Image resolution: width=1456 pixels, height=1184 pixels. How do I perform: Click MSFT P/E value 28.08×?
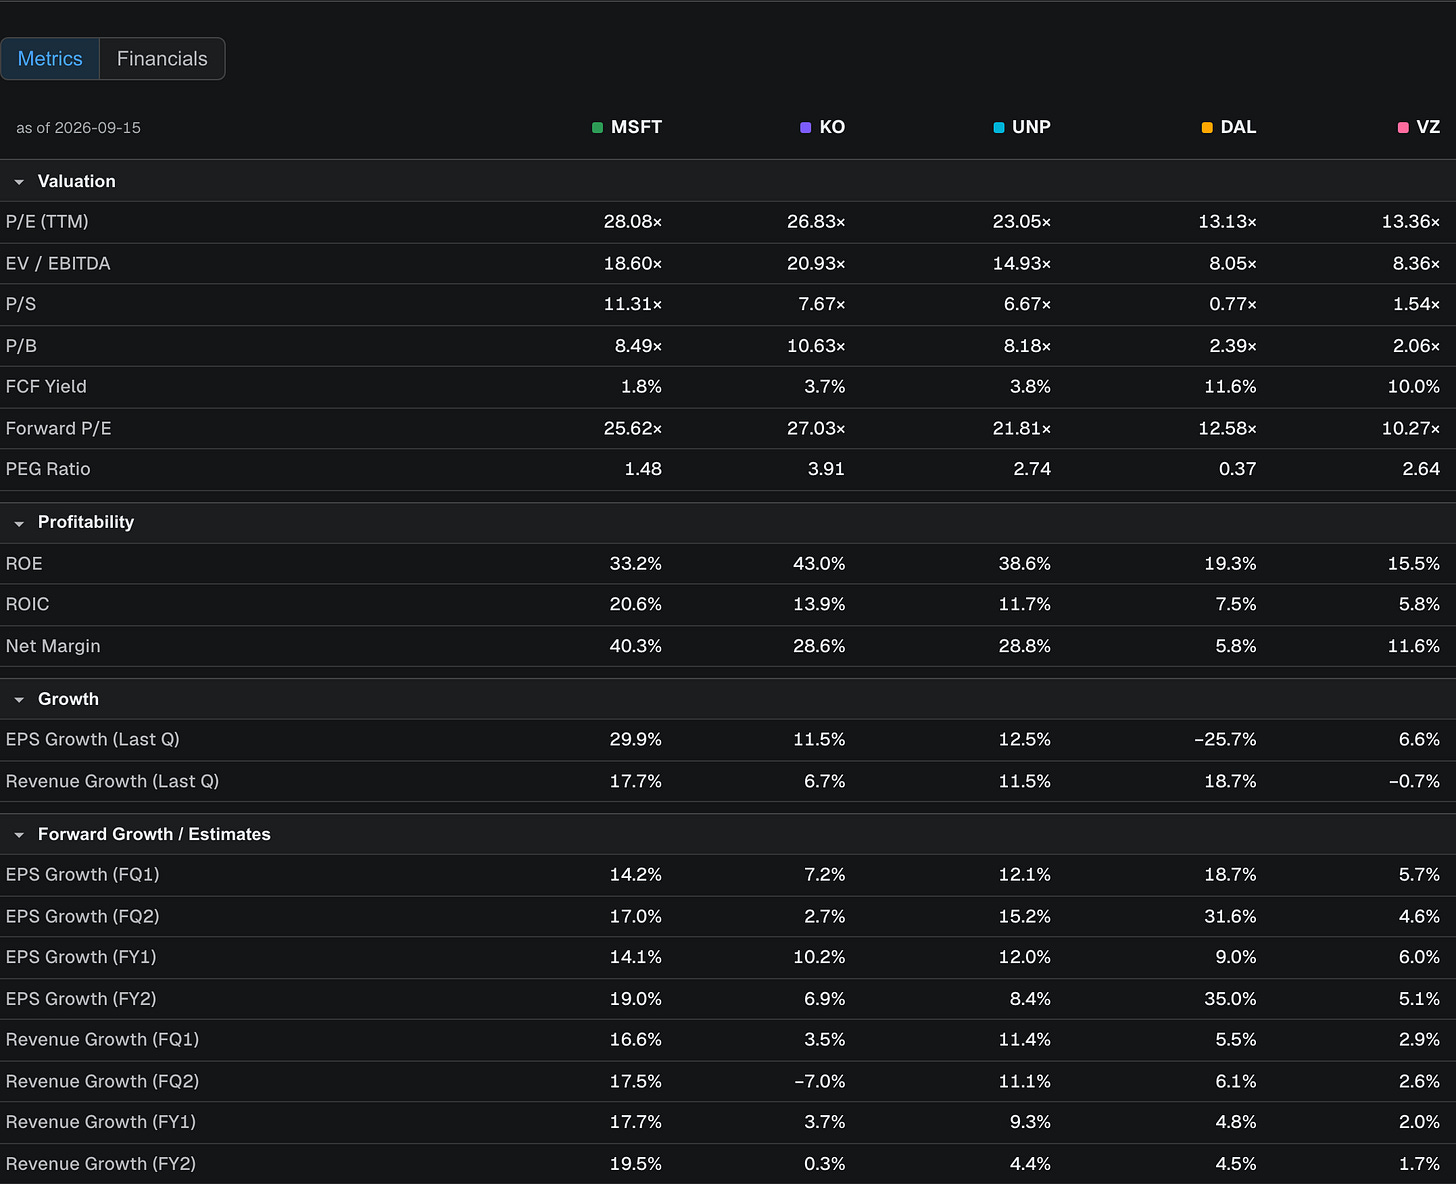click(x=632, y=222)
